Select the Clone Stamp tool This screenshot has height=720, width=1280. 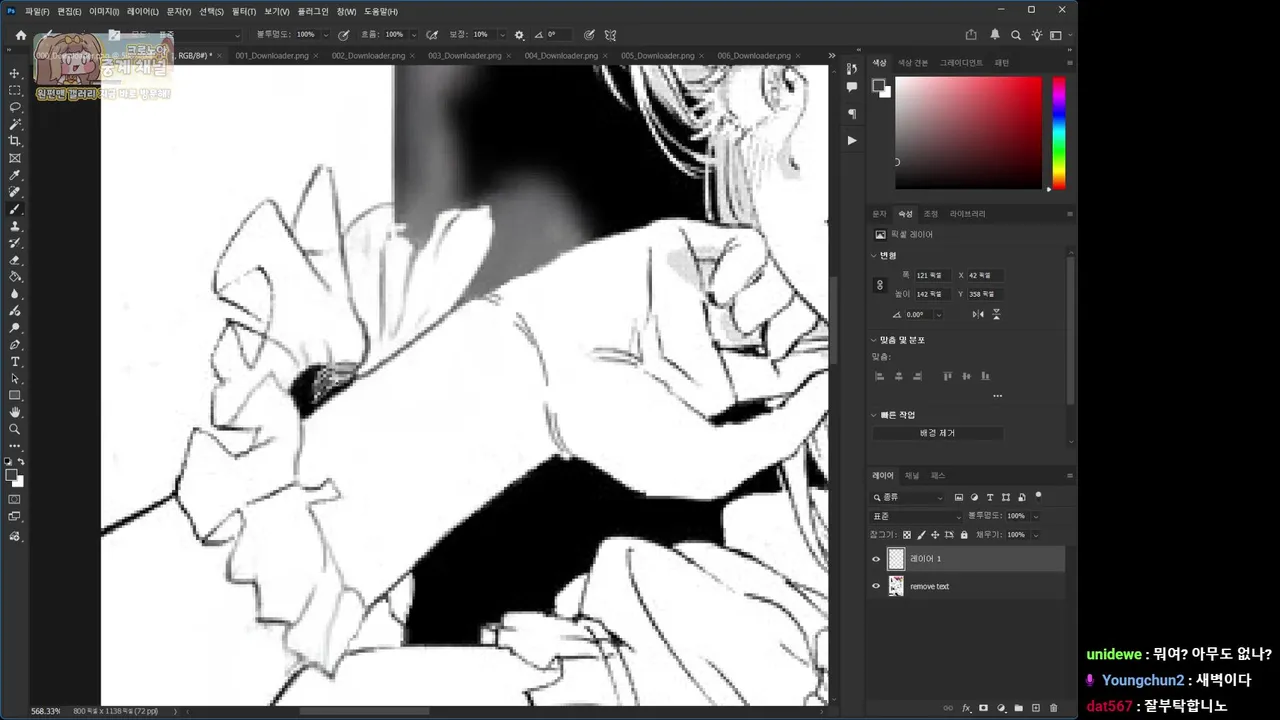[x=15, y=226]
